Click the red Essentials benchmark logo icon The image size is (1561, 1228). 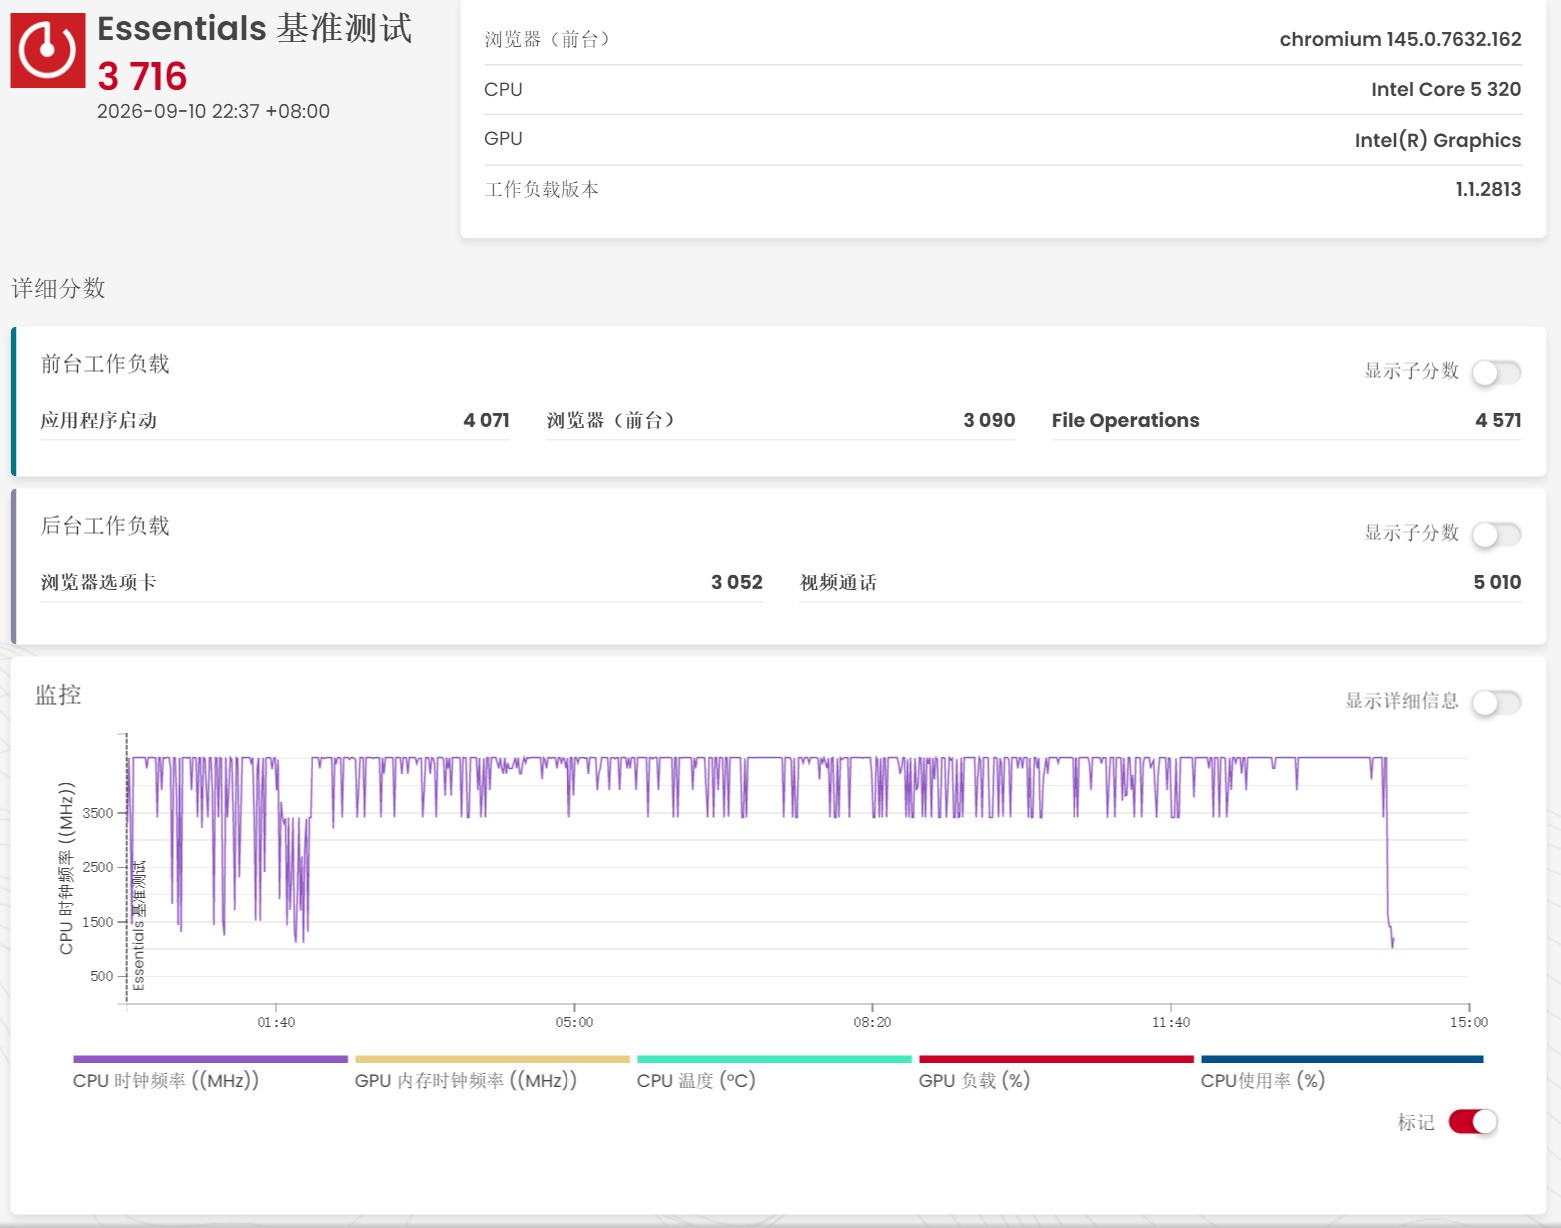tap(48, 50)
